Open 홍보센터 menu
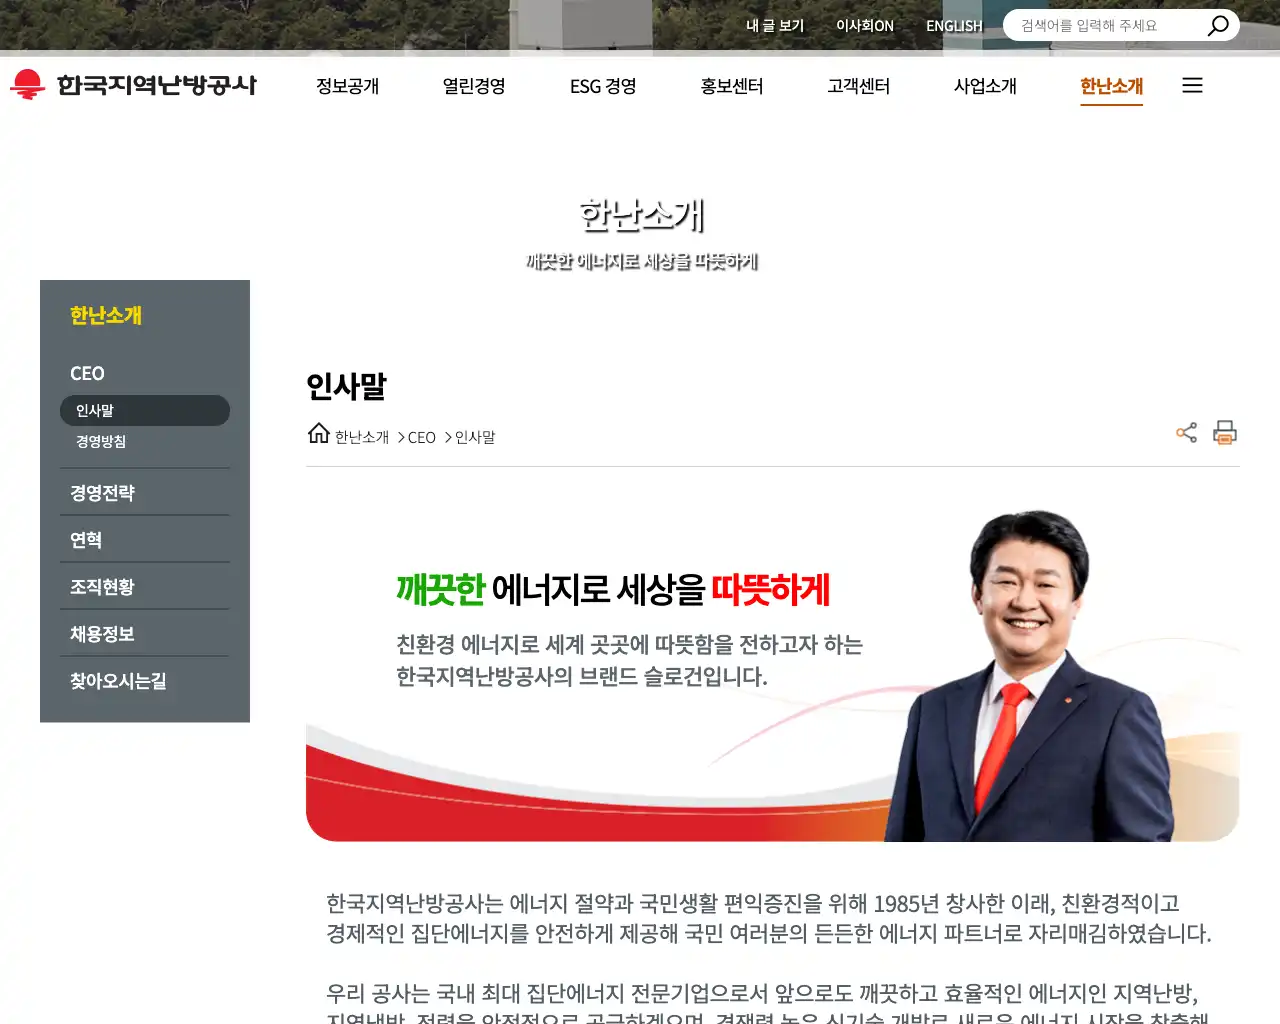1280x1024 pixels. point(732,86)
